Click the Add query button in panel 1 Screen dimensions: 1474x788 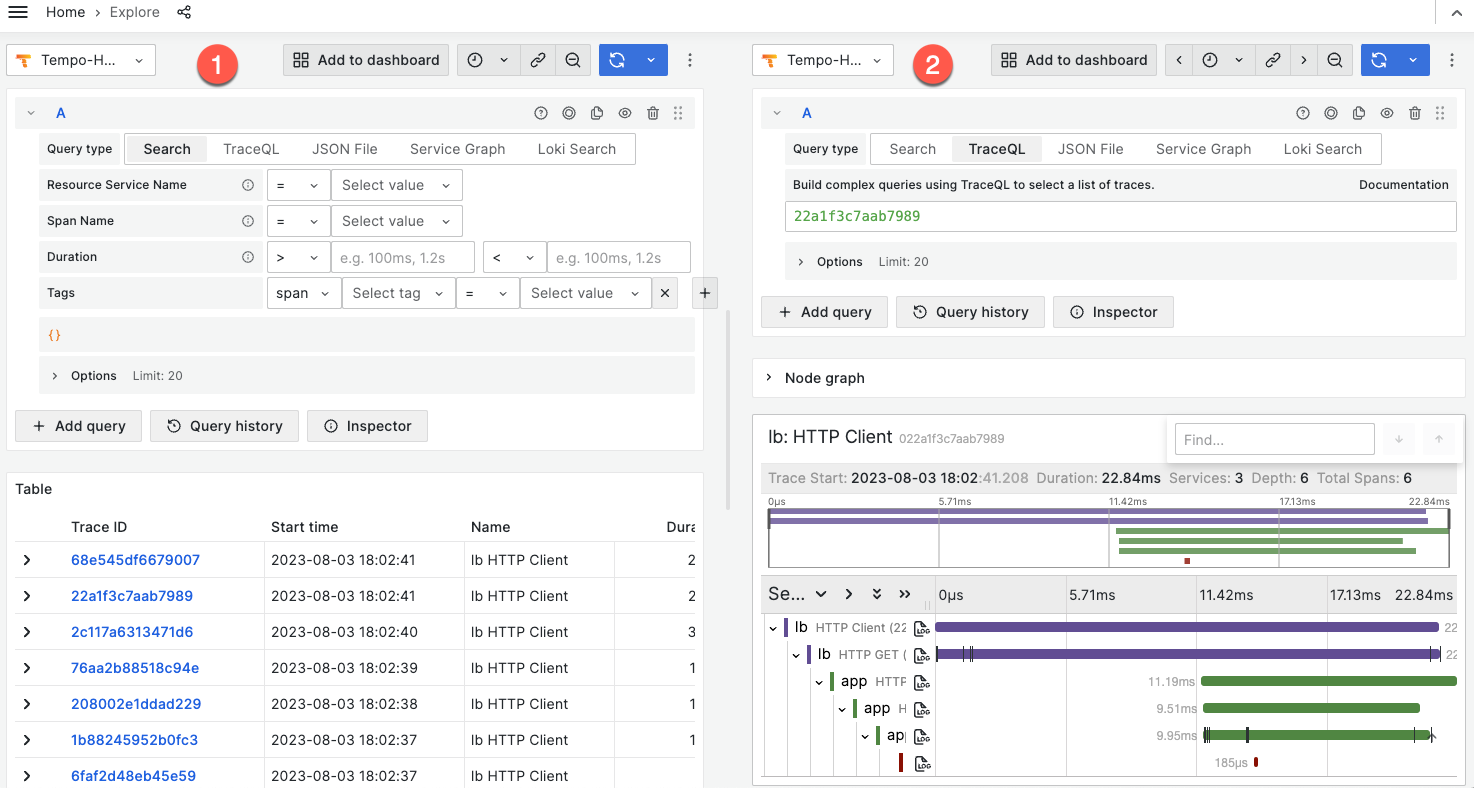(x=78, y=426)
